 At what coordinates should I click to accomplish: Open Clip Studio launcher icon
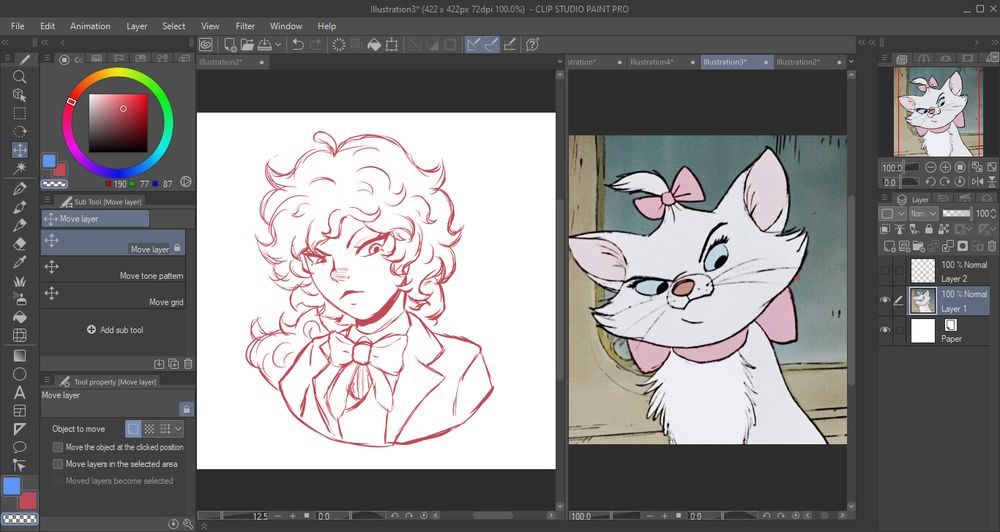click(x=206, y=44)
